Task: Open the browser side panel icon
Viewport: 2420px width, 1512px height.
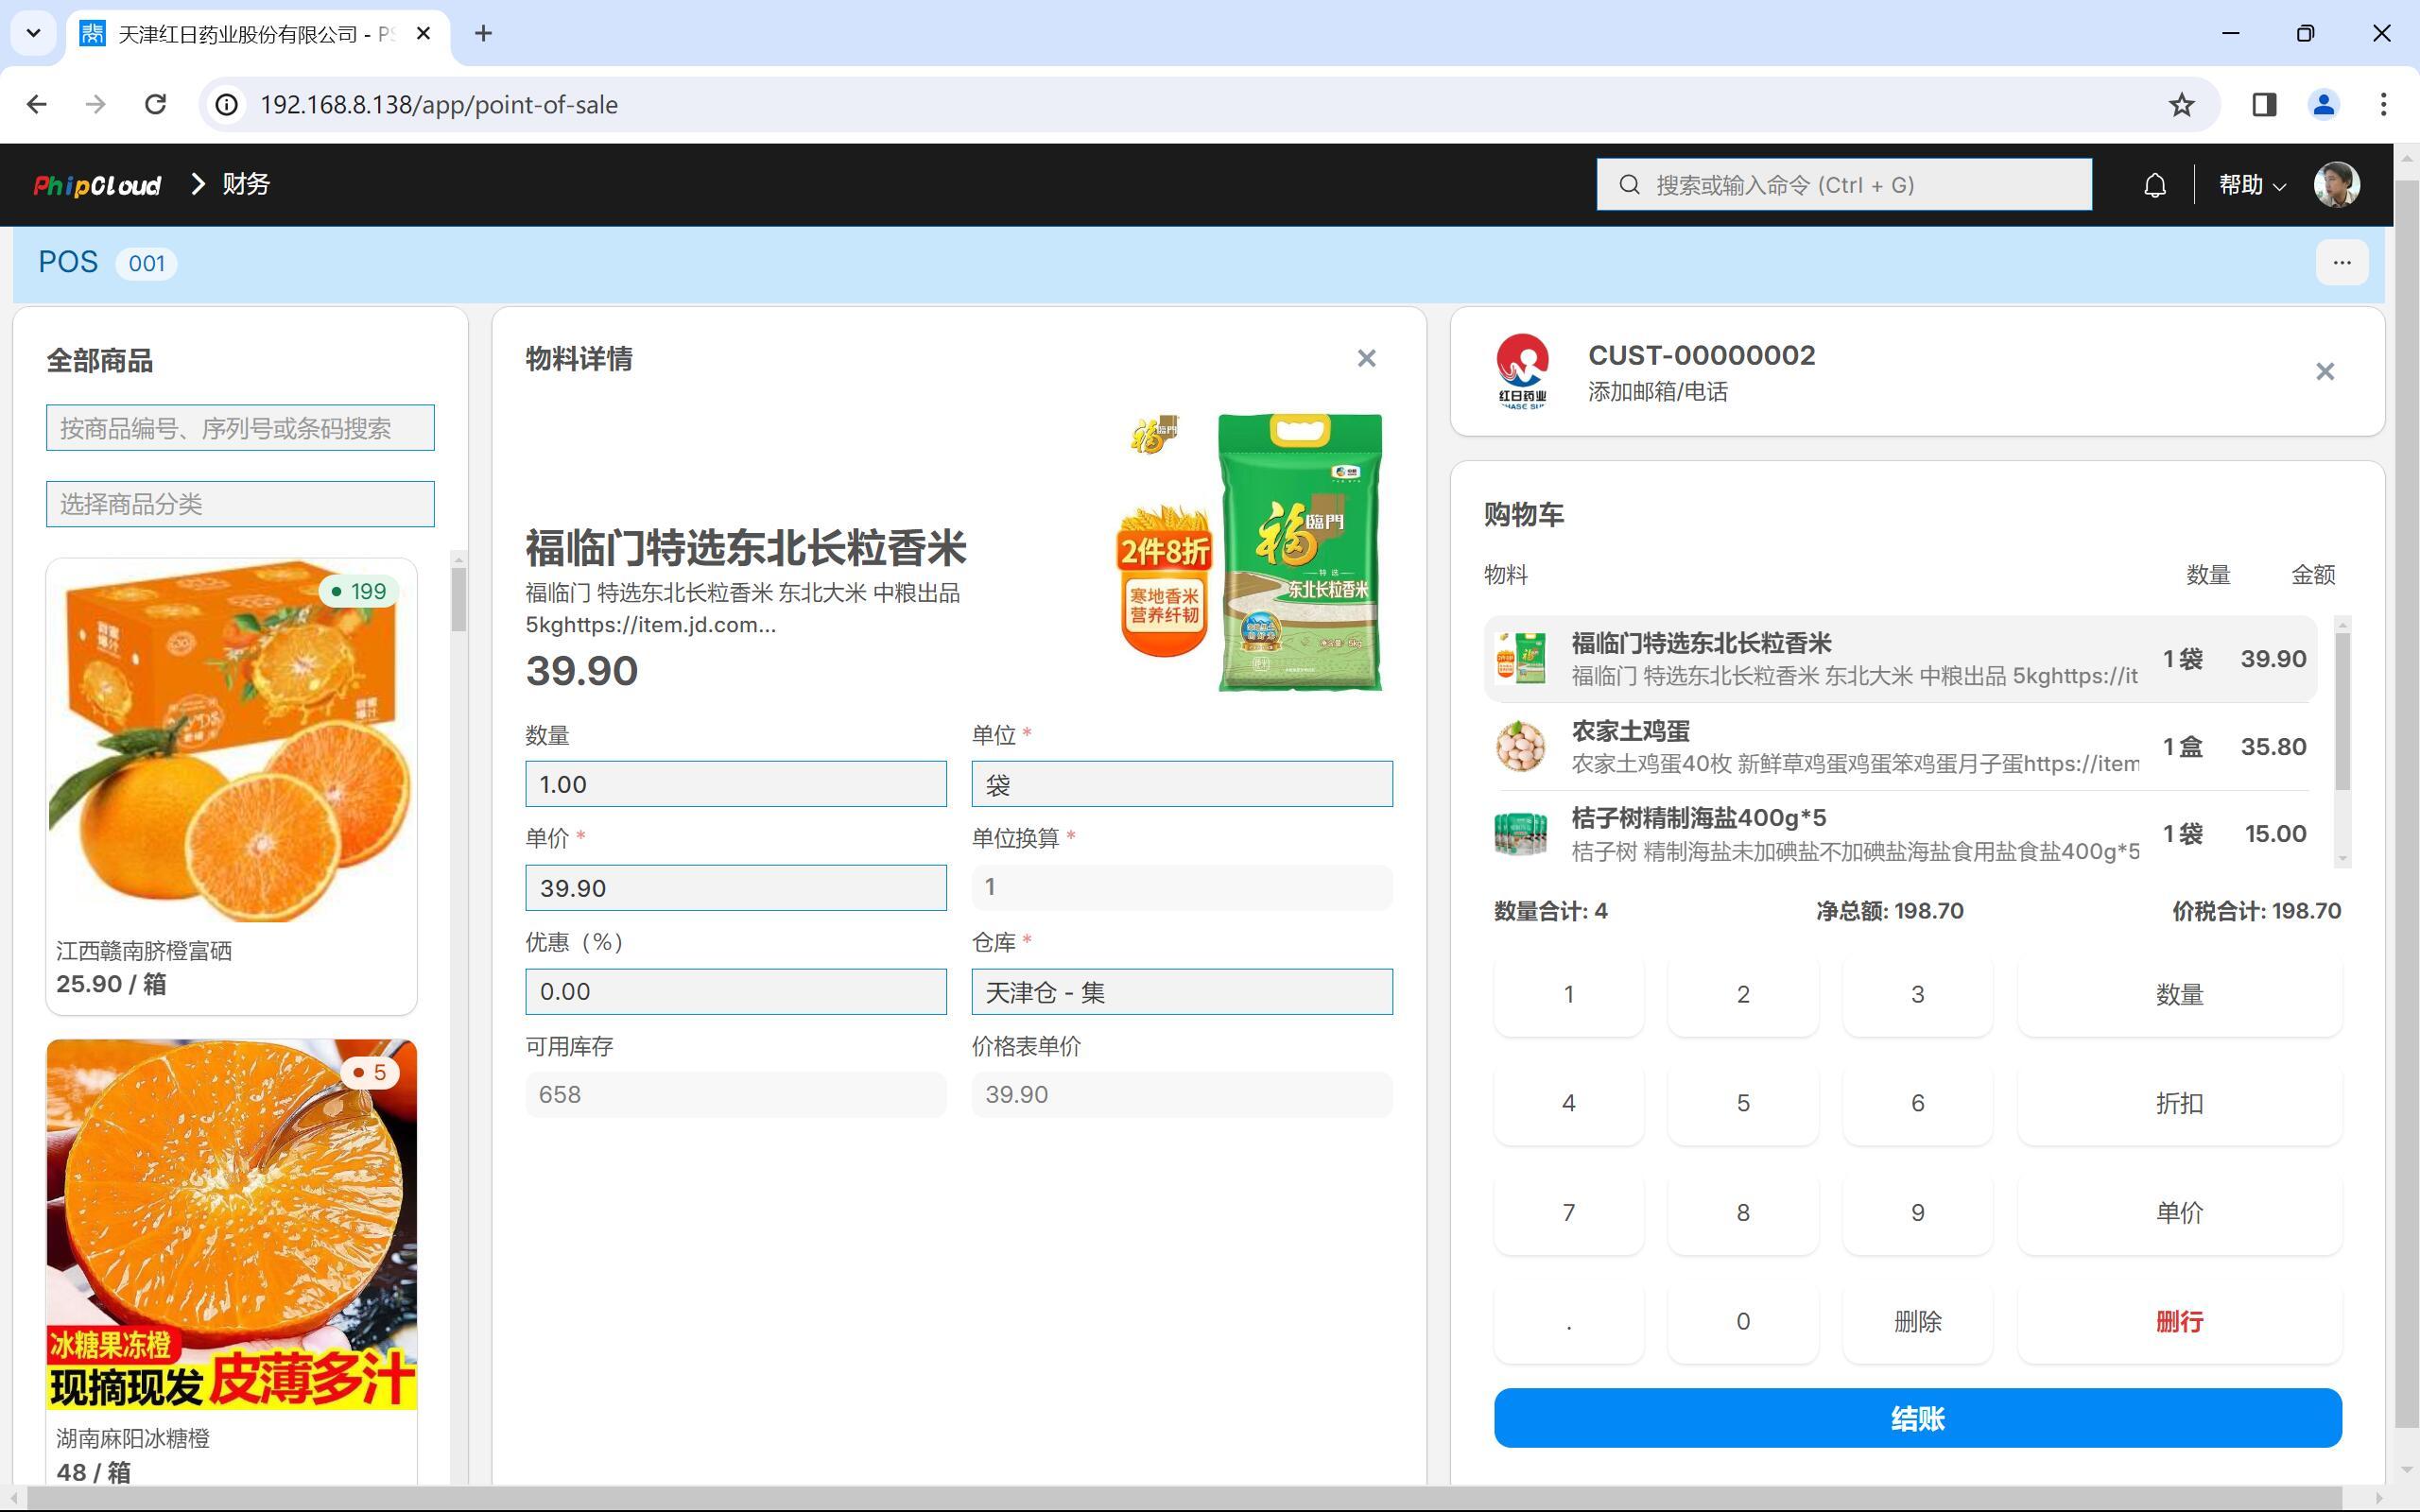Action: pyautogui.click(x=2264, y=105)
